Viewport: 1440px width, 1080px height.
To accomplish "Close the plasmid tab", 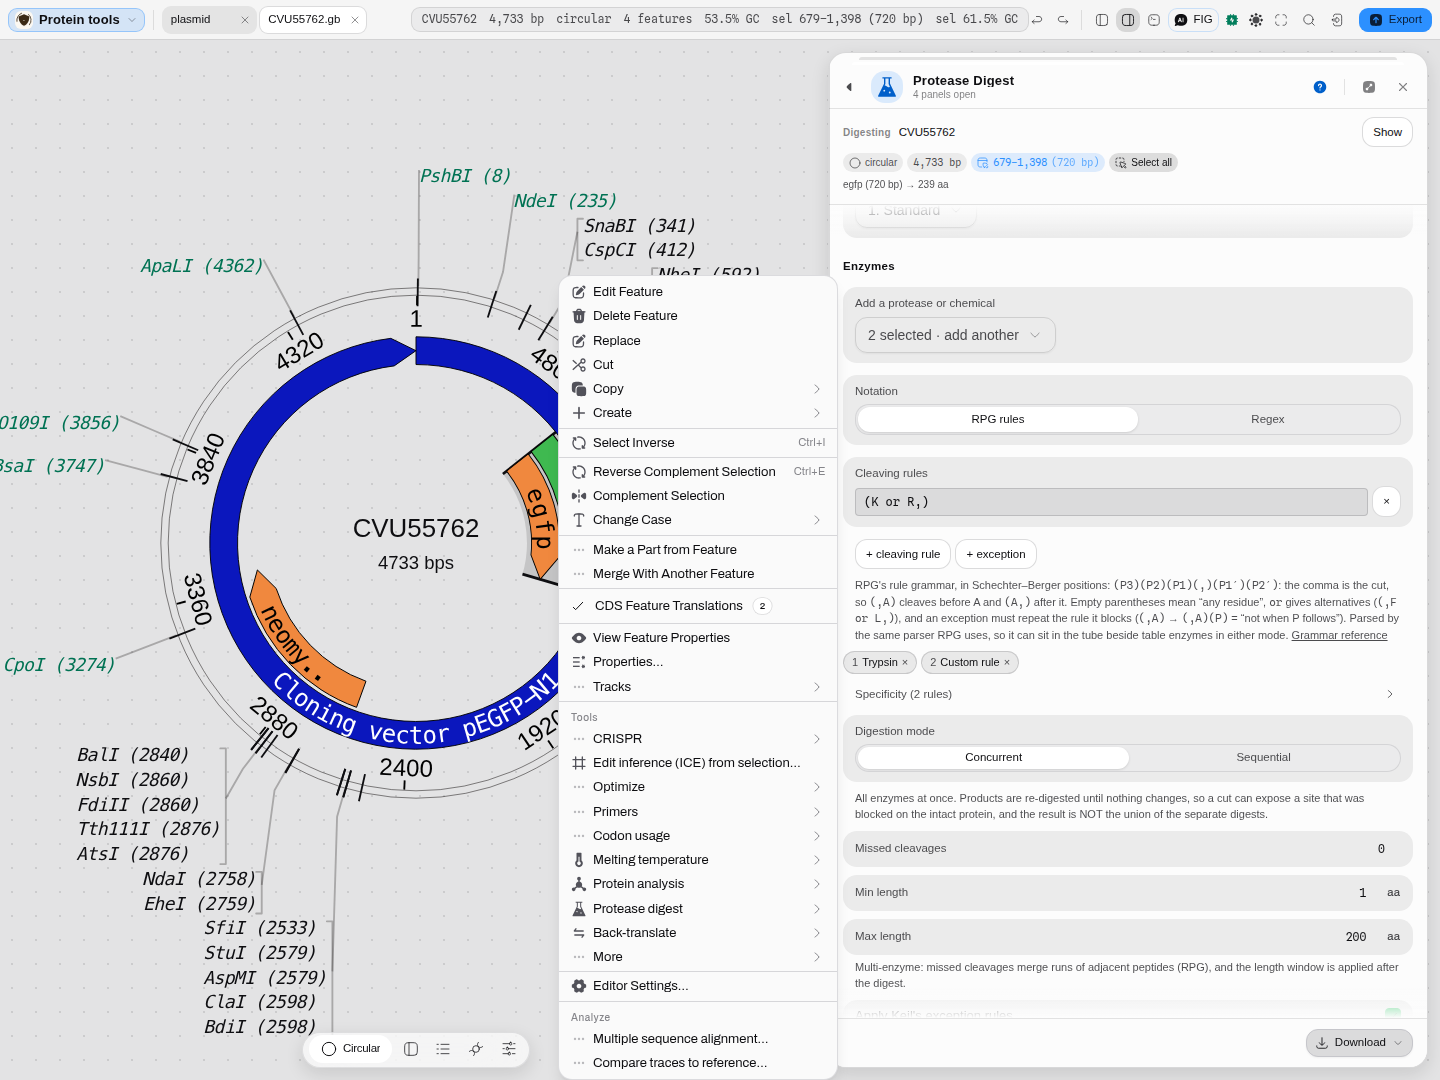I will tap(245, 20).
